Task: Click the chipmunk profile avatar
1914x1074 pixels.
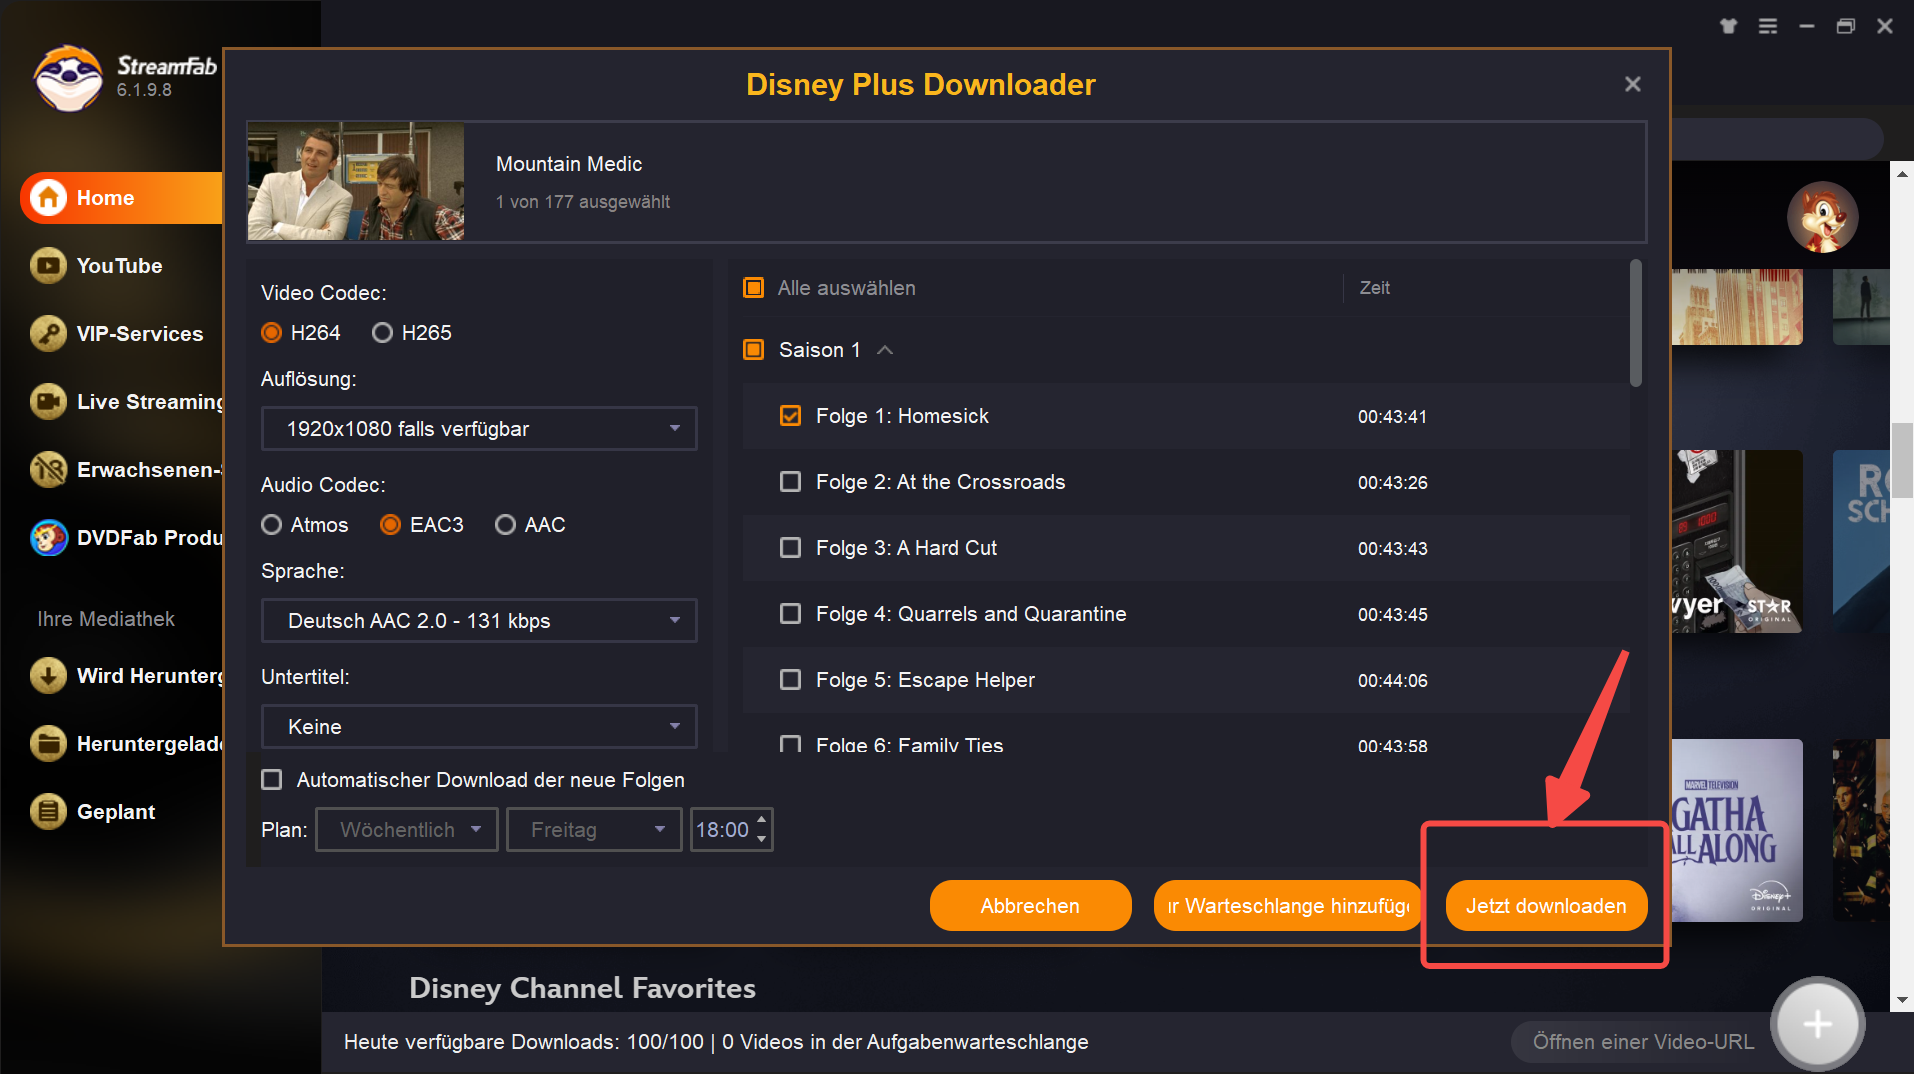Action: 1823,218
